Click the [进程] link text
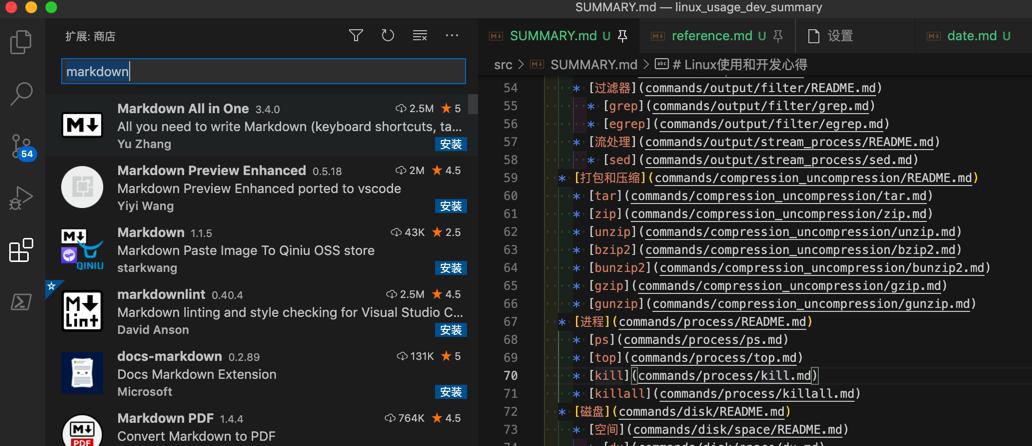 coord(592,322)
